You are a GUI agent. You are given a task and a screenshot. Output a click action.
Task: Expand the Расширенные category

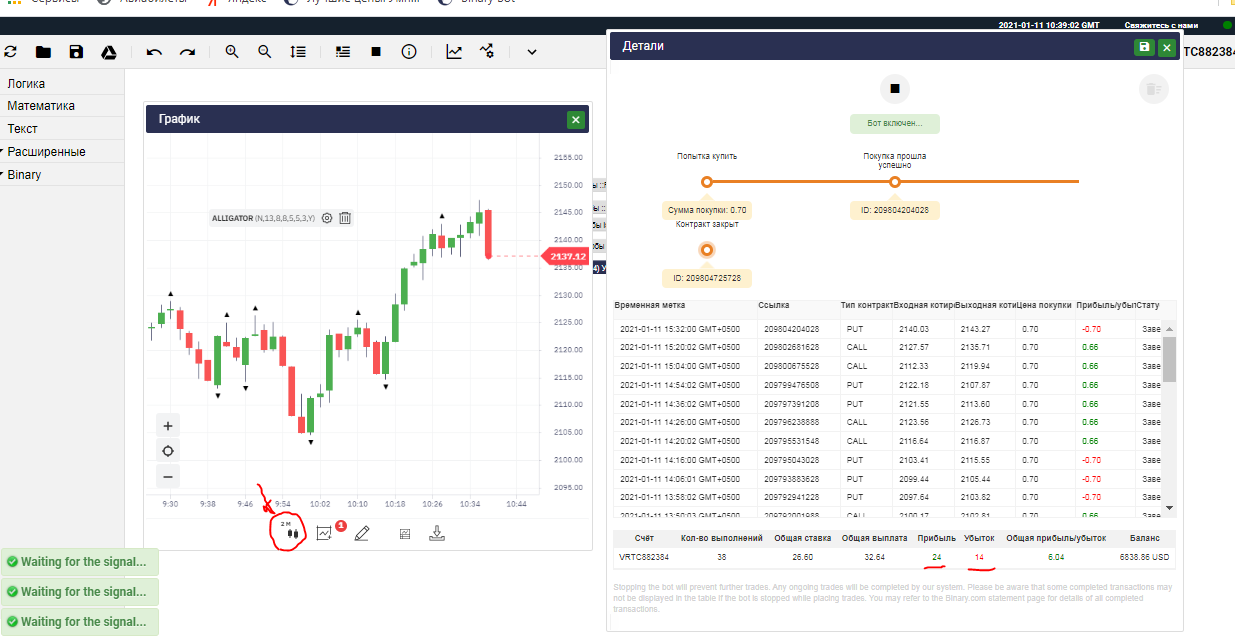(62, 152)
